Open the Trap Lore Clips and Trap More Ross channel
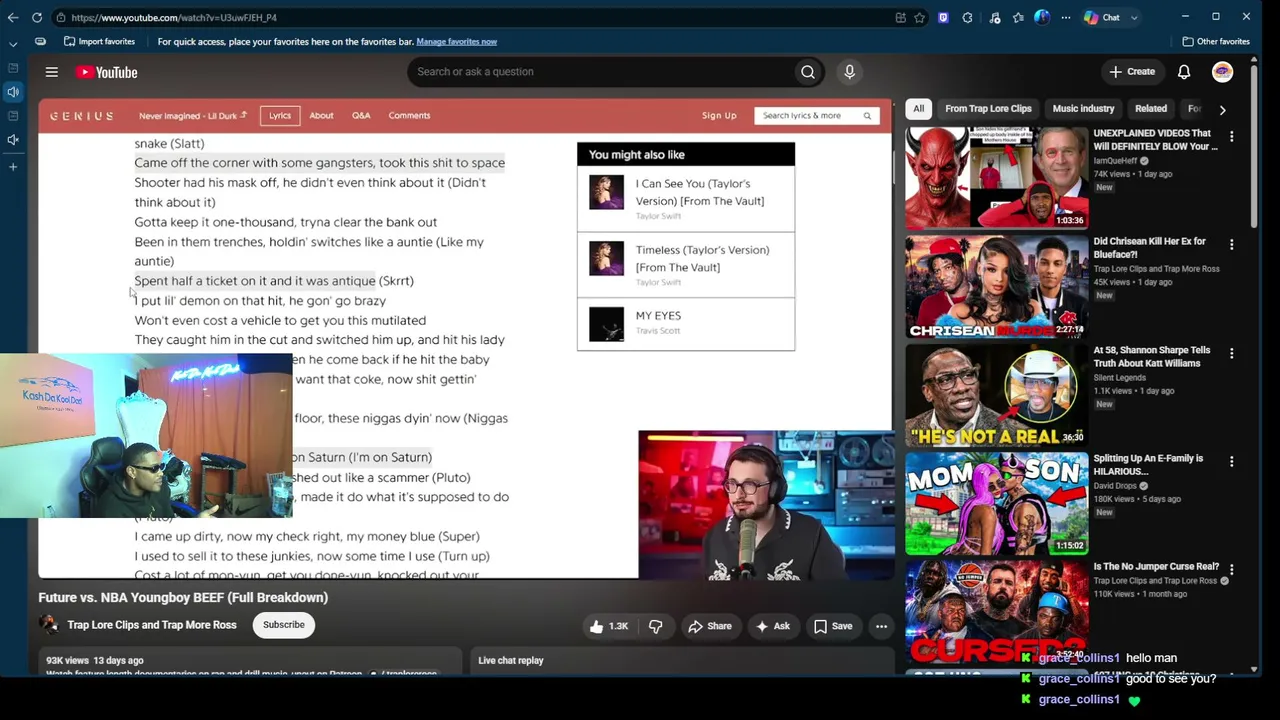 coord(152,625)
